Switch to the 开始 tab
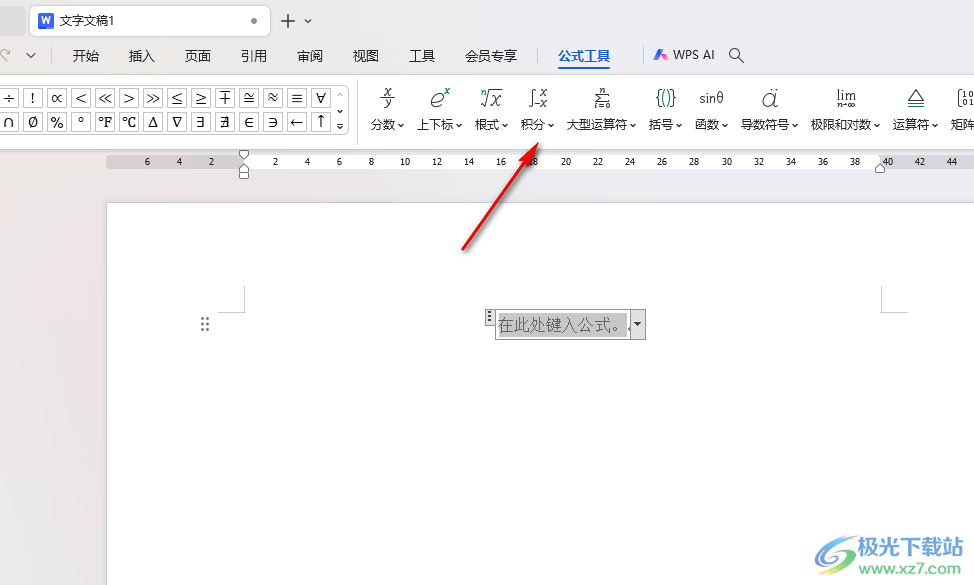Screen dimensions: 974x585 point(86,56)
